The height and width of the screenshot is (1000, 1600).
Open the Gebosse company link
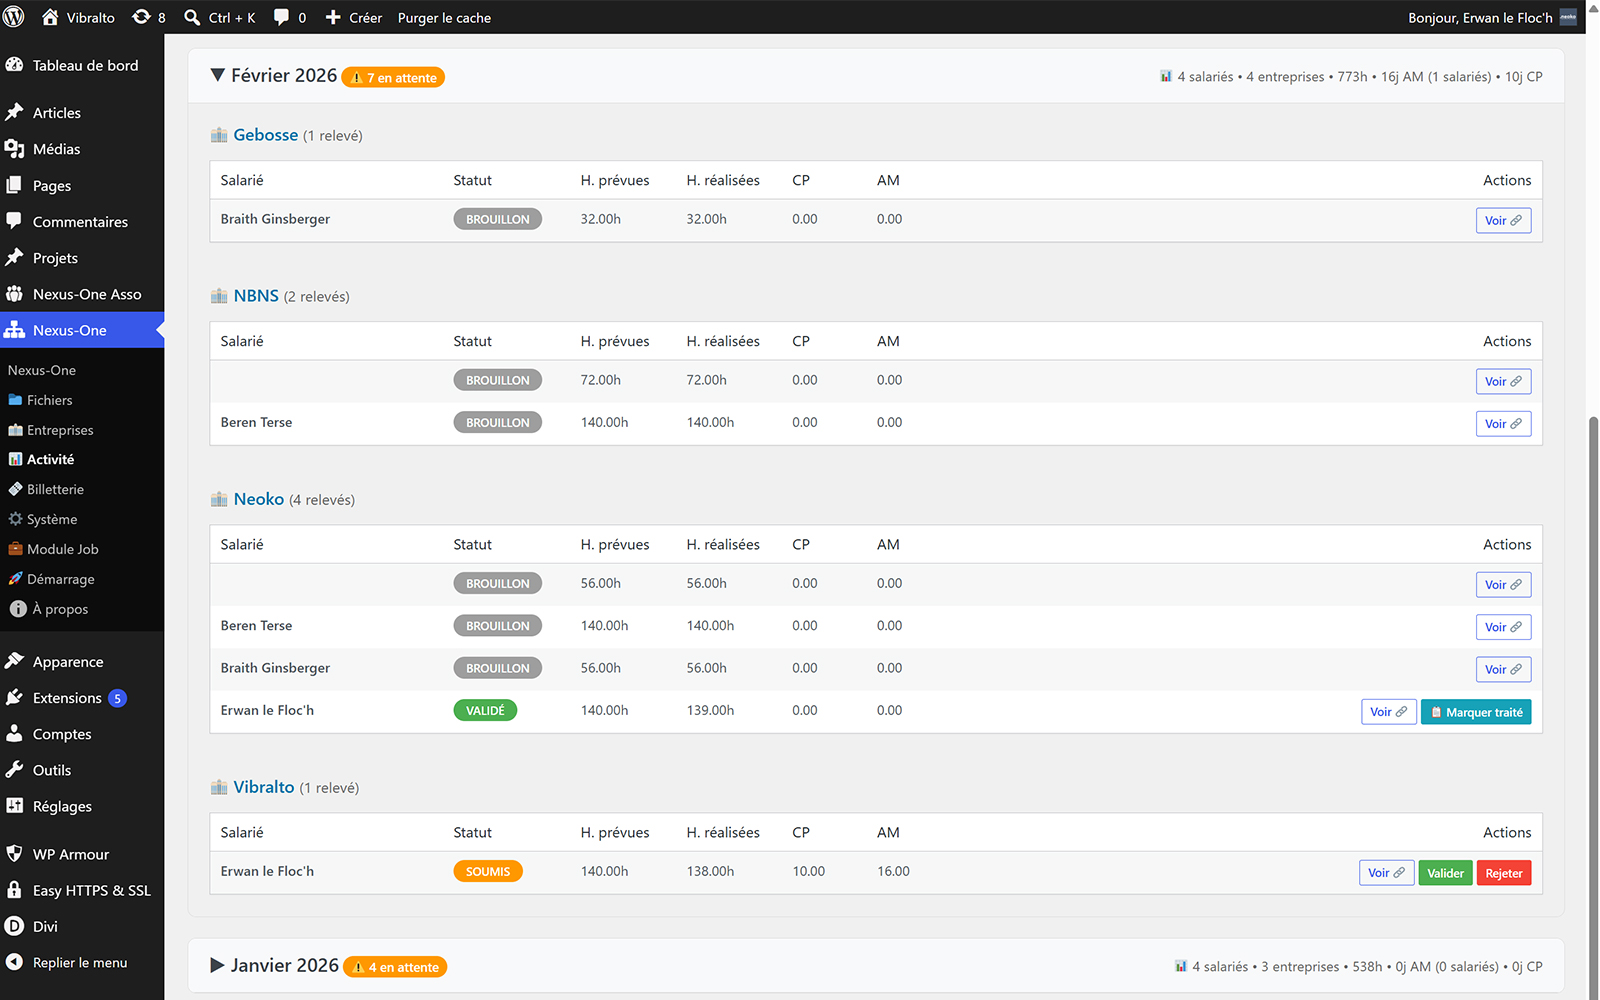click(x=266, y=135)
